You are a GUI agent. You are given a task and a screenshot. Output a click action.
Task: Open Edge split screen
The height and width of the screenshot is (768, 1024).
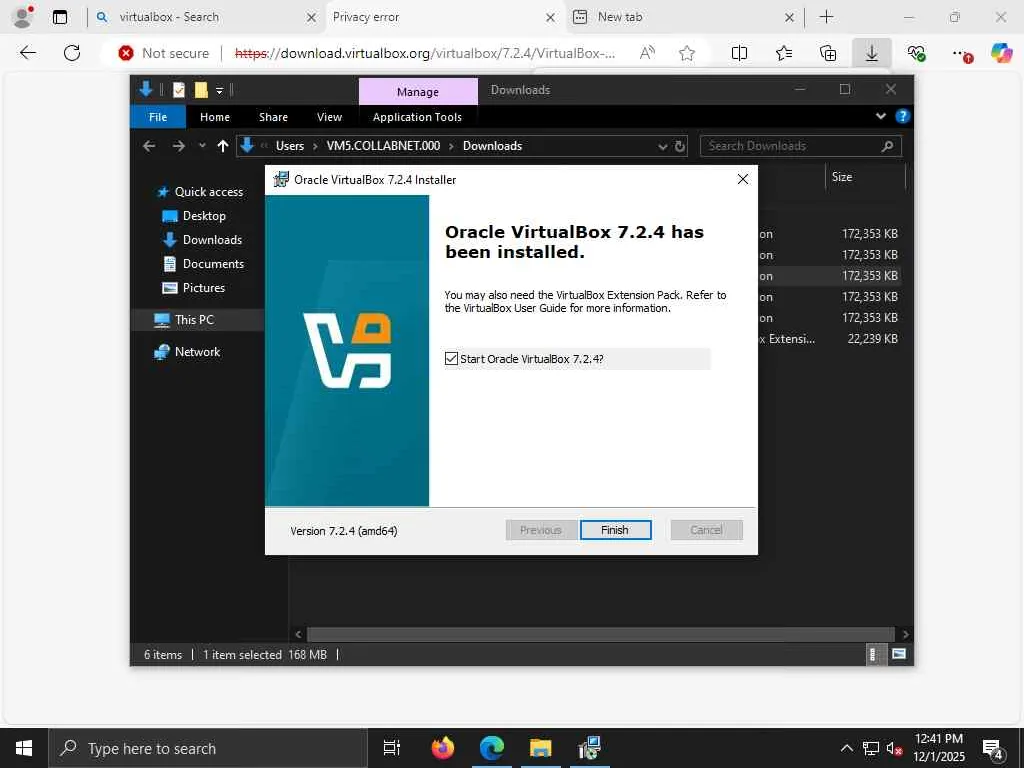pos(739,53)
